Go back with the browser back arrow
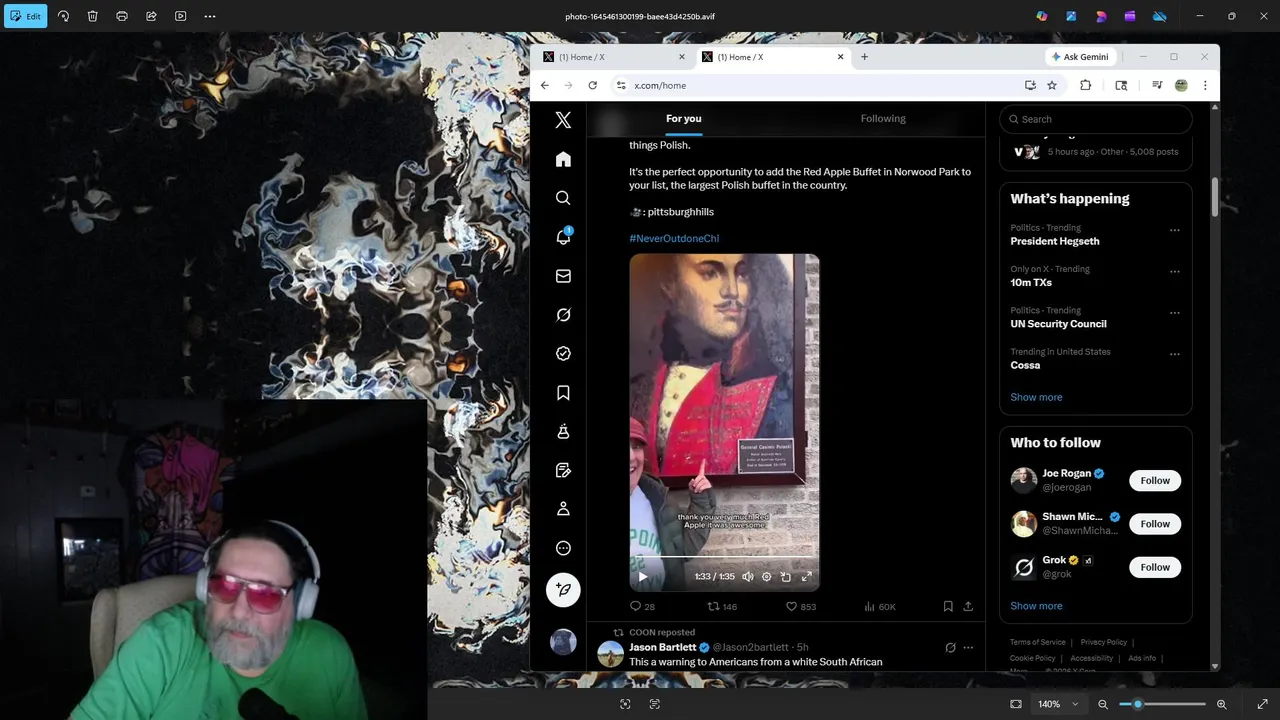 (544, 85)
